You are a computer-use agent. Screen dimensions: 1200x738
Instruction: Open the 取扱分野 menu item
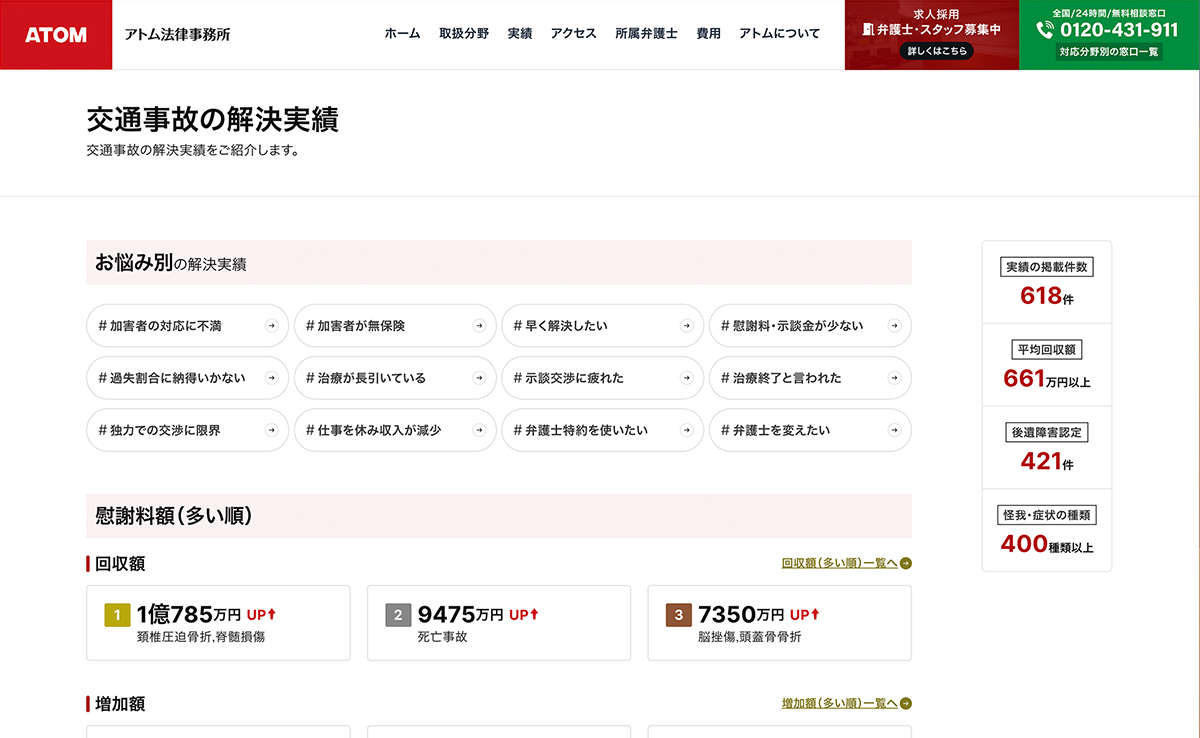point(464,34)
